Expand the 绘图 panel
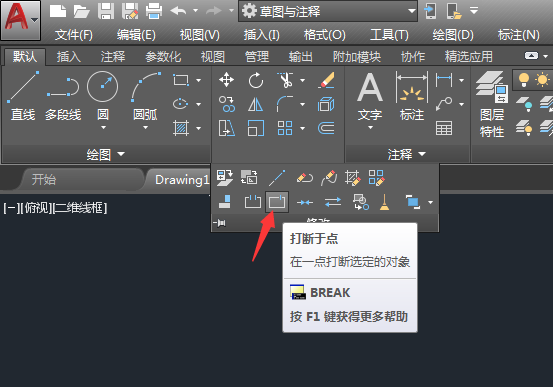Viewport: 553px width, 387px height. coord(105,154)
